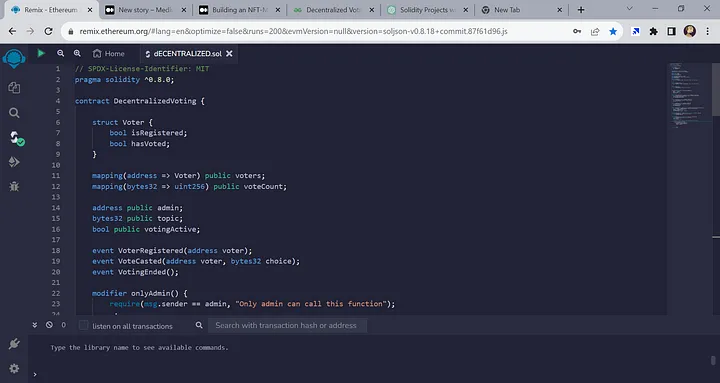The height and width of the screenshot is (383, 720).
Task: Open the browser side panel icon
Action: point(671,31)
